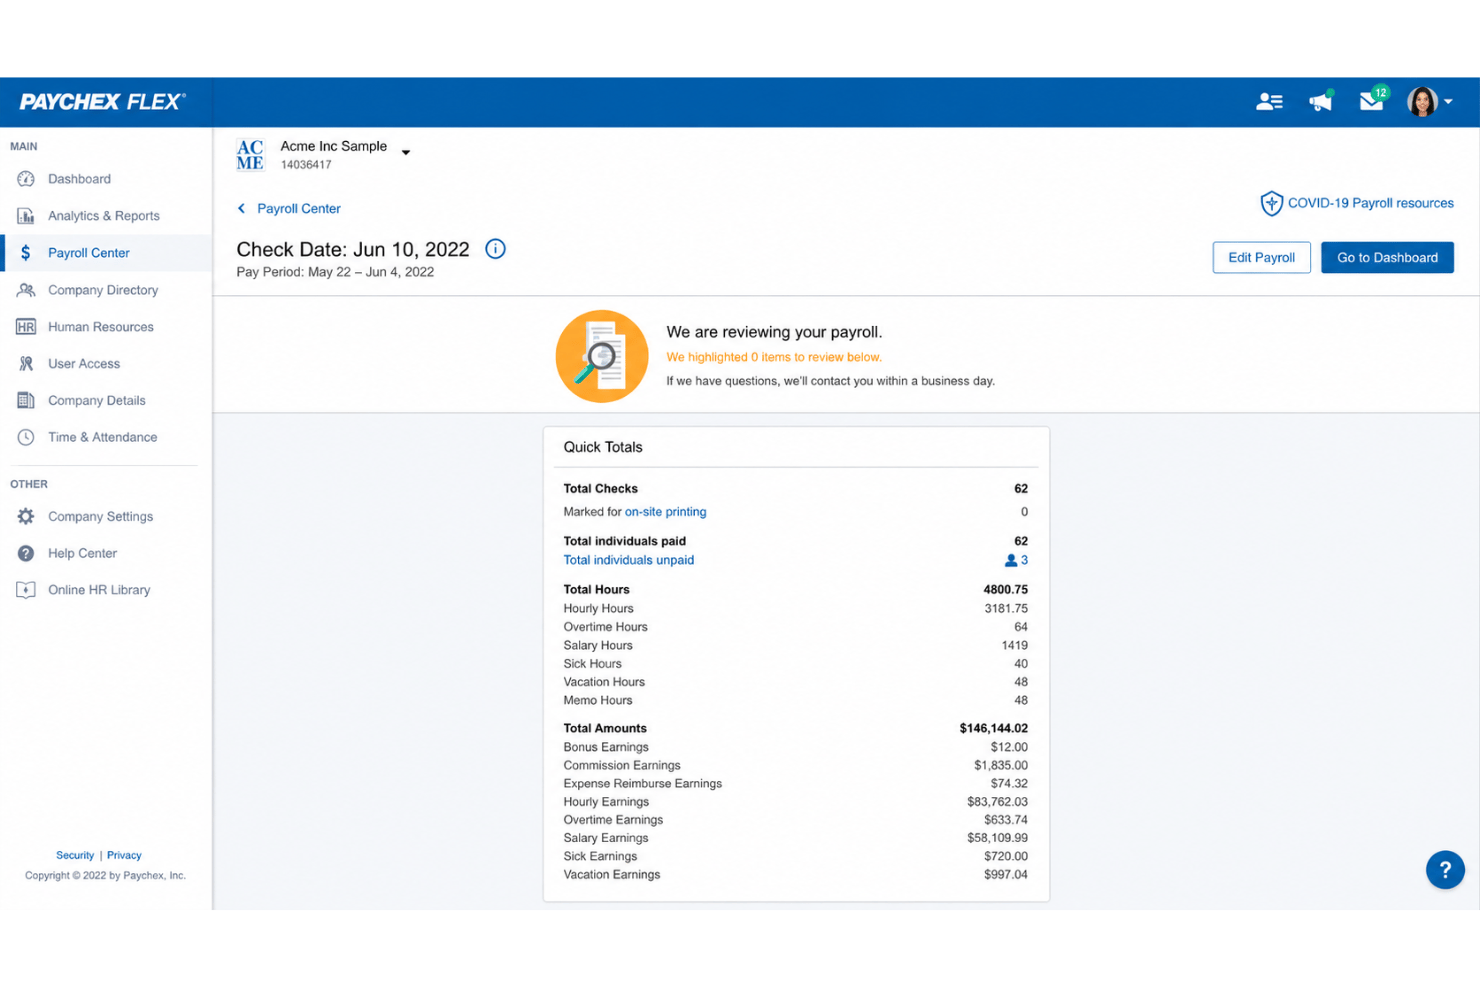Click the check date info icon
The width and height of the screenshot is (1480, 987).
click(495, 249)
